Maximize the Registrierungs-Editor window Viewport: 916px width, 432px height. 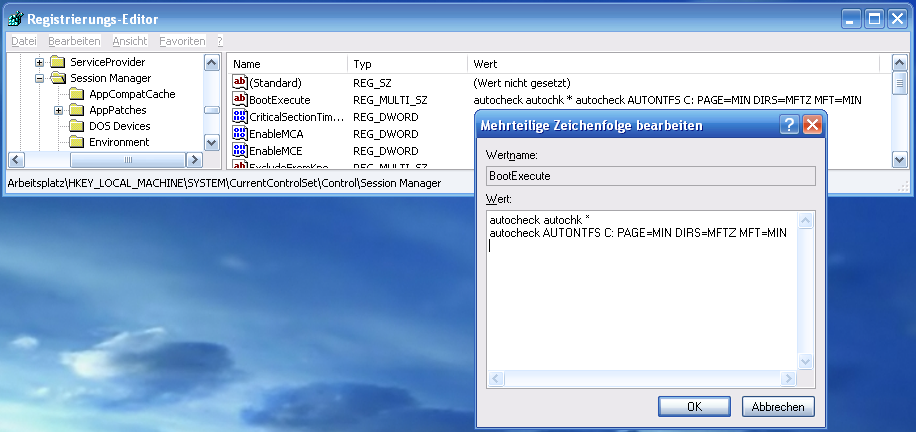[875, 19]
